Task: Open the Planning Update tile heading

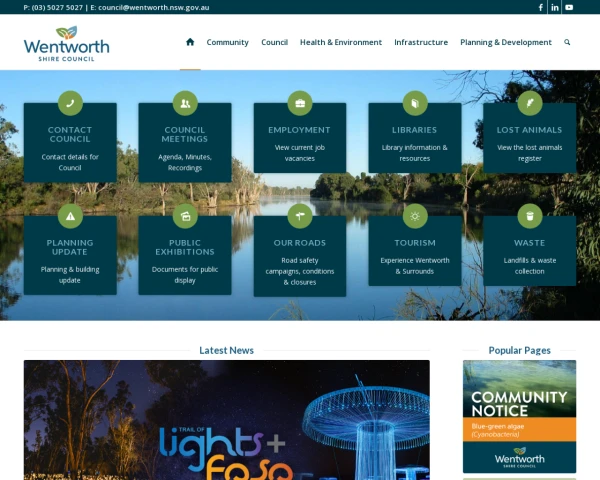Action: pos(70,247)
